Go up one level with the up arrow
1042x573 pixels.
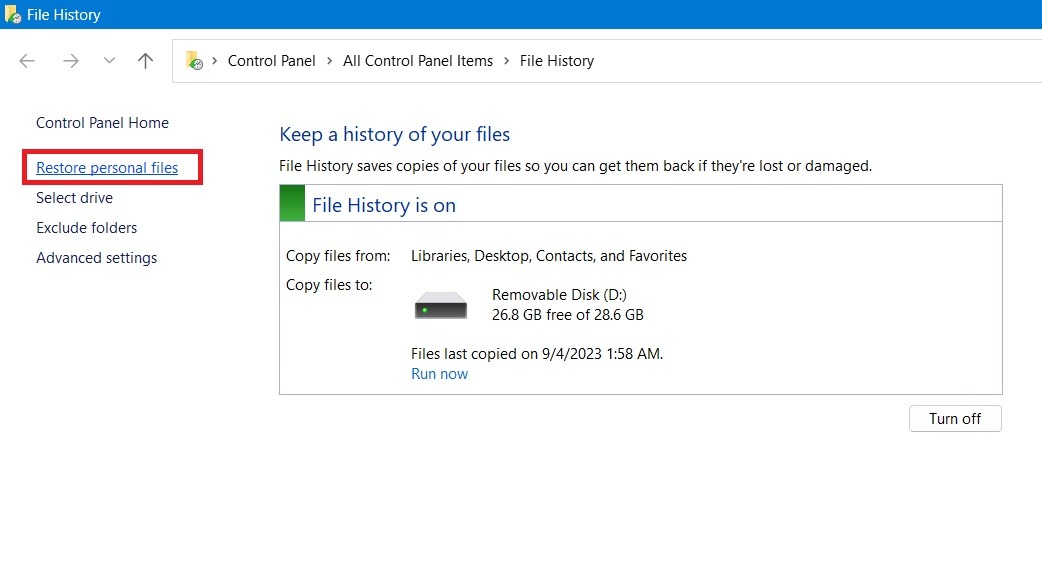[x=145, y=61]
